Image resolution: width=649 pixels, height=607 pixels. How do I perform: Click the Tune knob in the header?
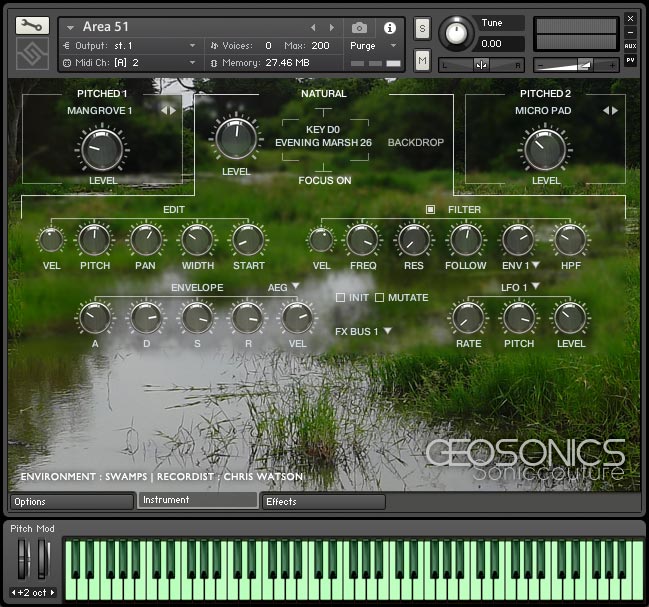coord(456,32)
